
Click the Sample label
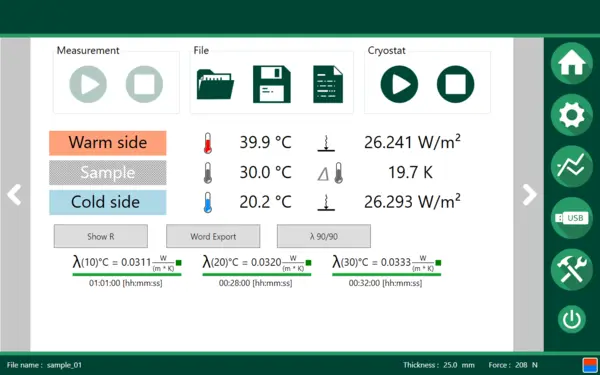point(108,173)
